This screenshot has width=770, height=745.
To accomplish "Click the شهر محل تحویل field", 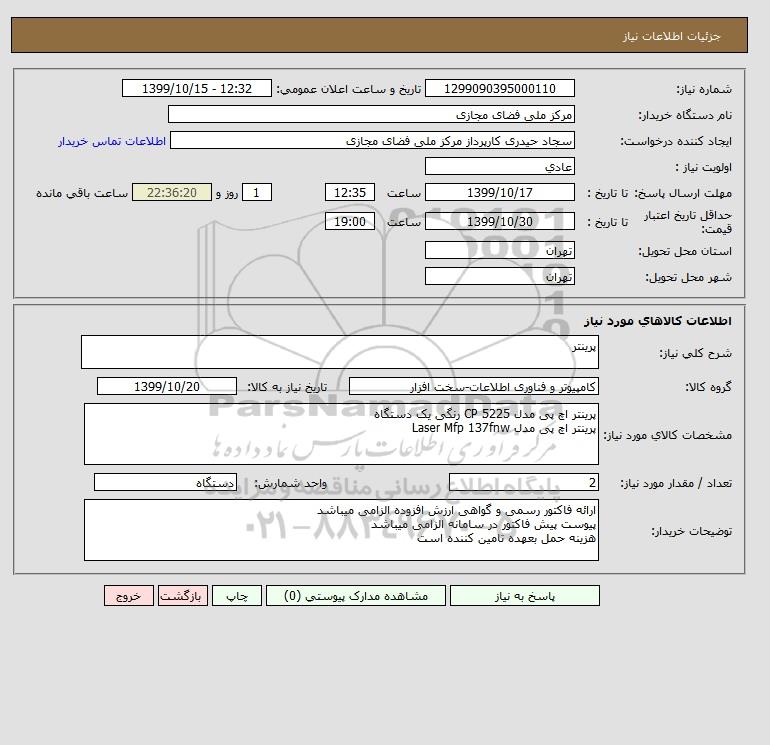I will [499, 276].
